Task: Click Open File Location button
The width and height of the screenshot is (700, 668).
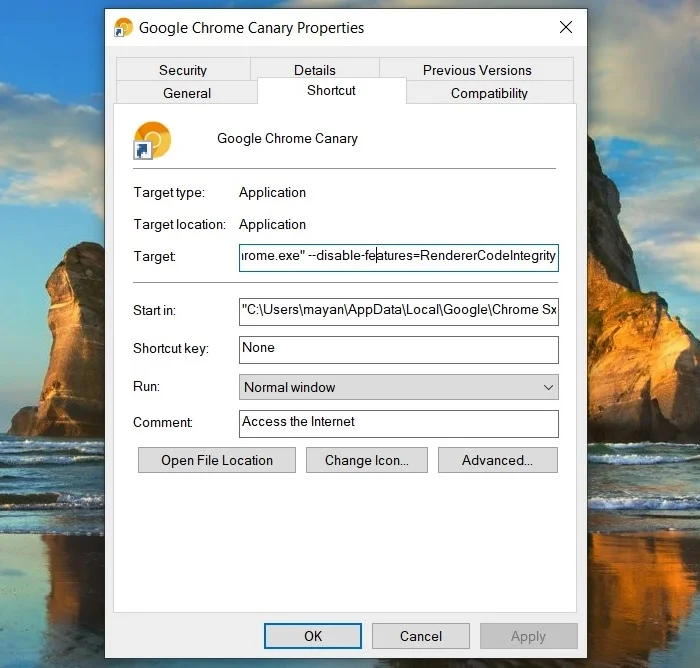Action: (x=217, y=460)
